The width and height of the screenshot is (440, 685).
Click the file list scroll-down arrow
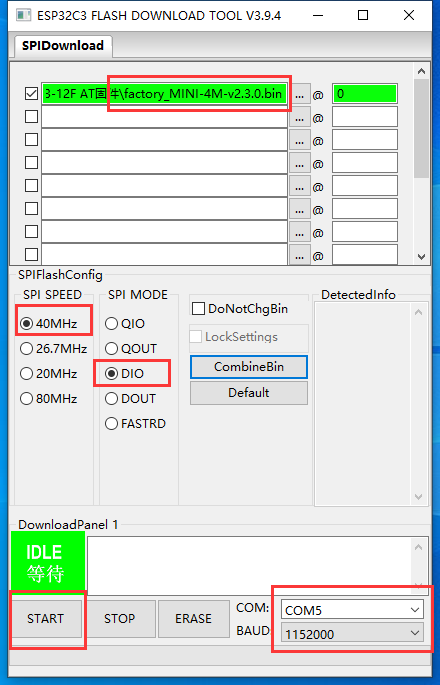(x=421, y=257)
